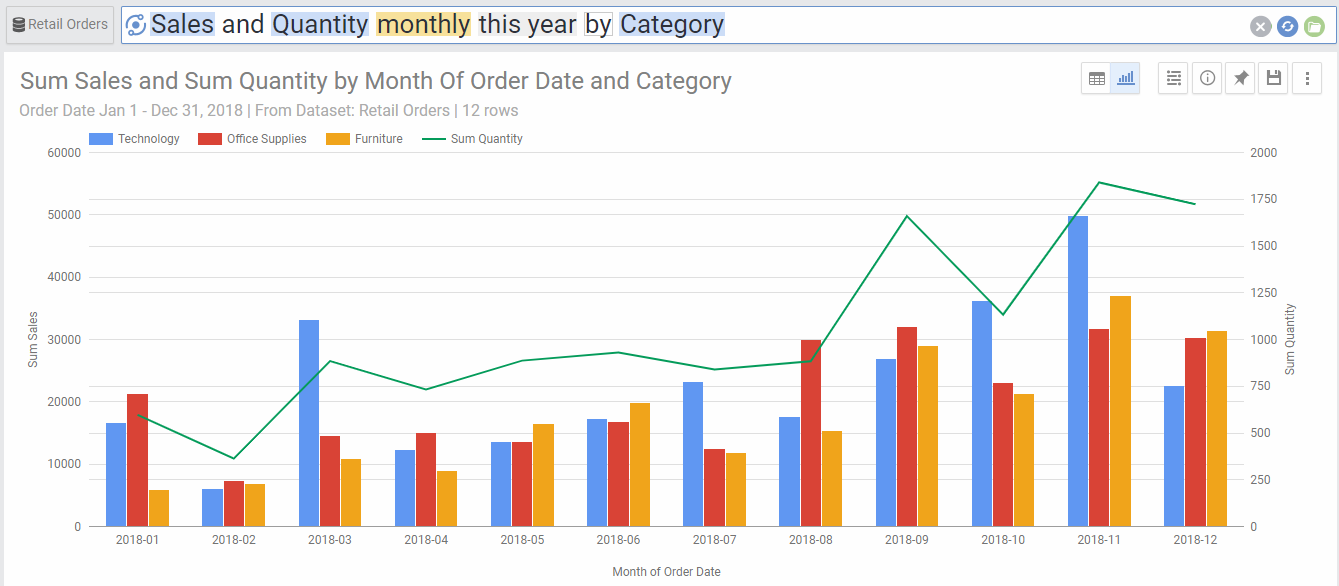Pin this chart with the pin icon

(x=1240, y=78)
